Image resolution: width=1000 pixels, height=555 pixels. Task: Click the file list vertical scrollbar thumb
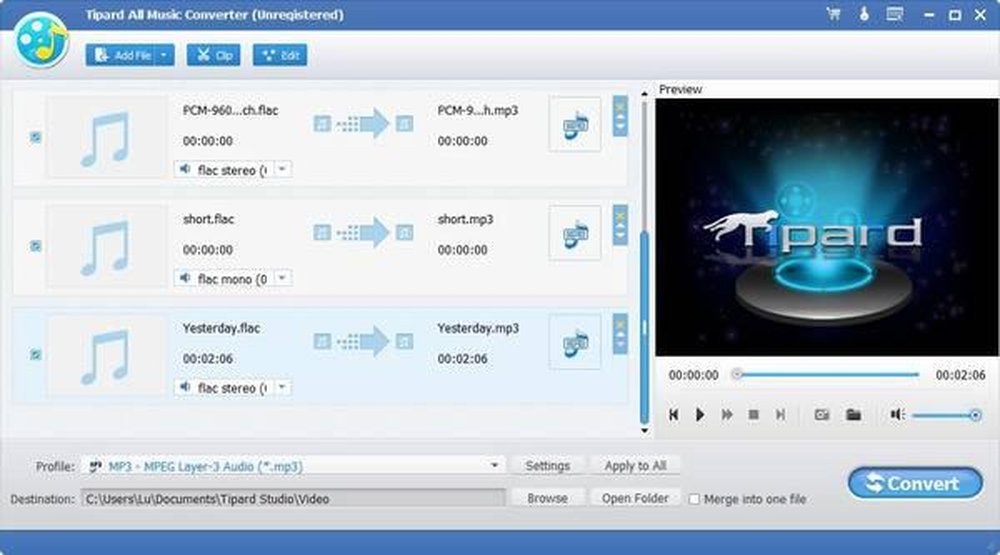(x=644, y=328)
